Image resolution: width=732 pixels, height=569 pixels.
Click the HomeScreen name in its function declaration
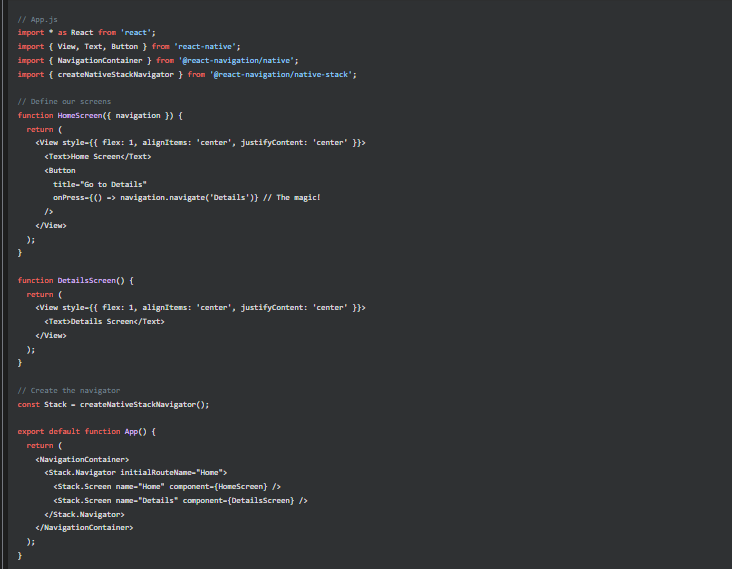[x=80, y=116]
